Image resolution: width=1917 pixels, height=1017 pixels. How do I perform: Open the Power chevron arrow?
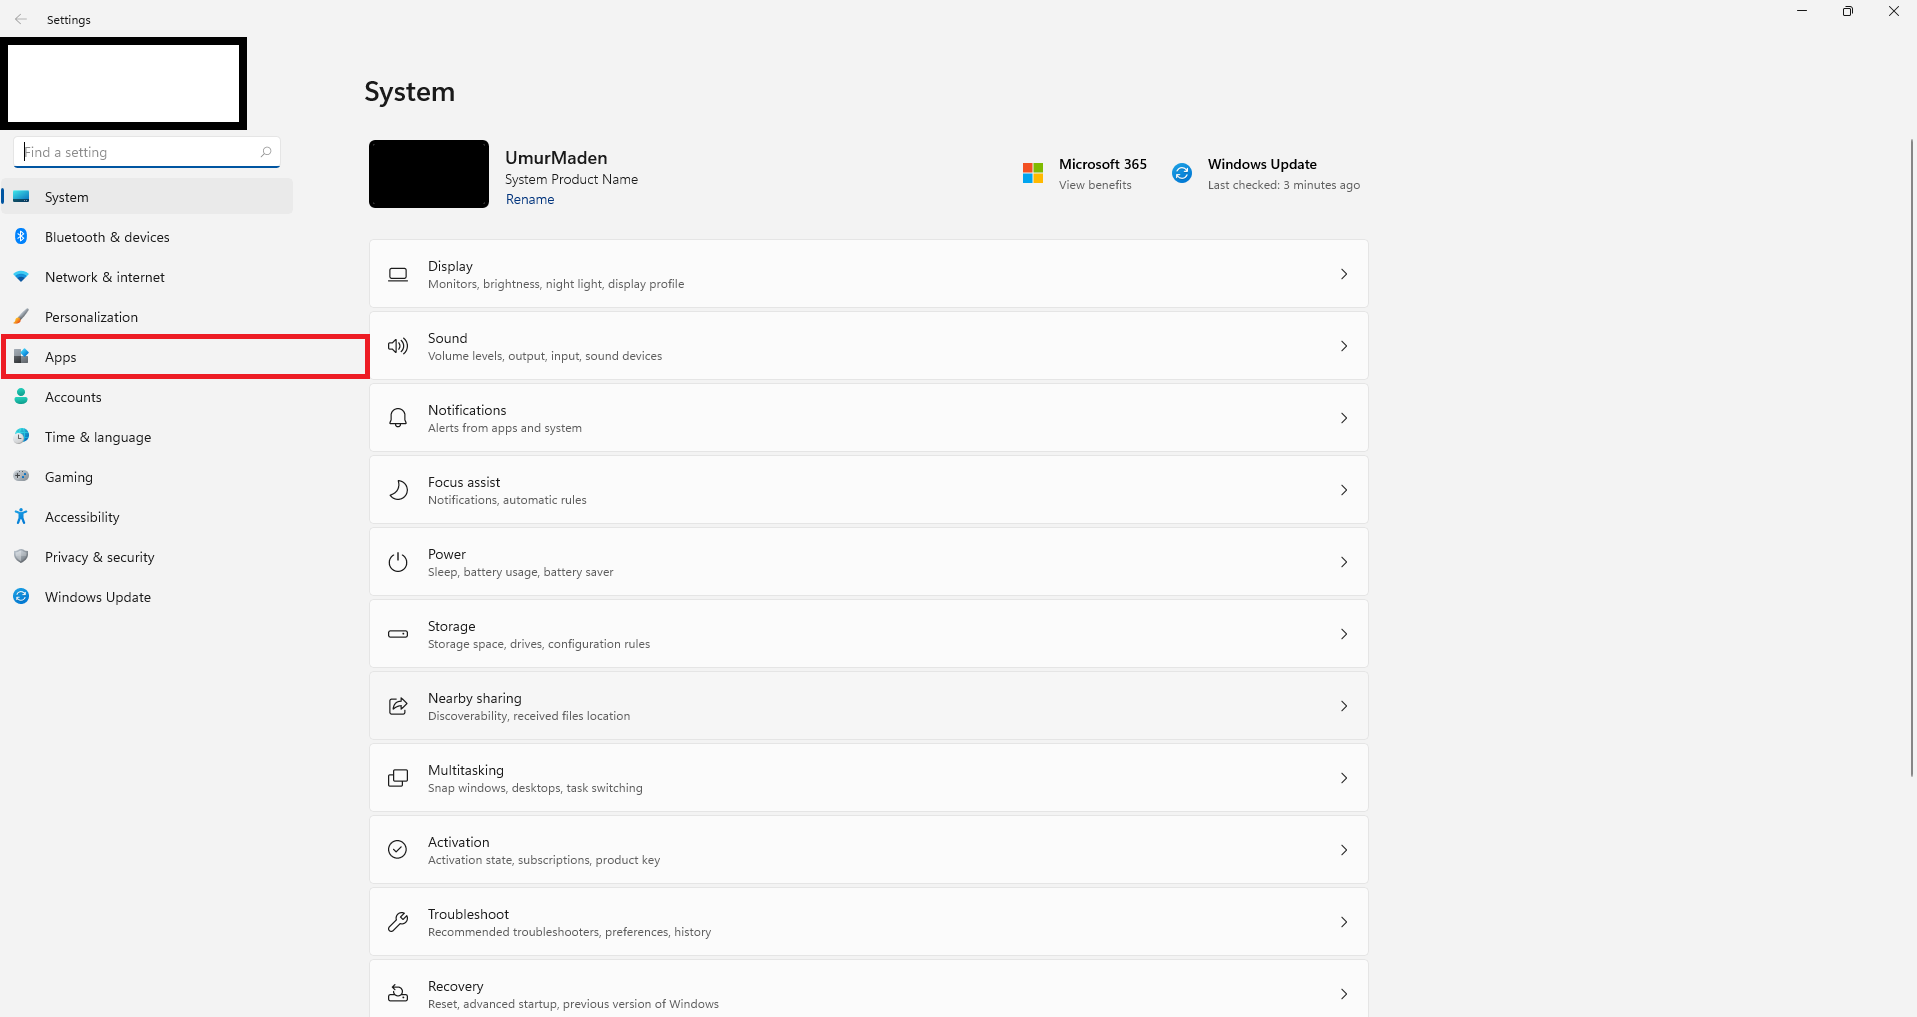click(1344, 562)
